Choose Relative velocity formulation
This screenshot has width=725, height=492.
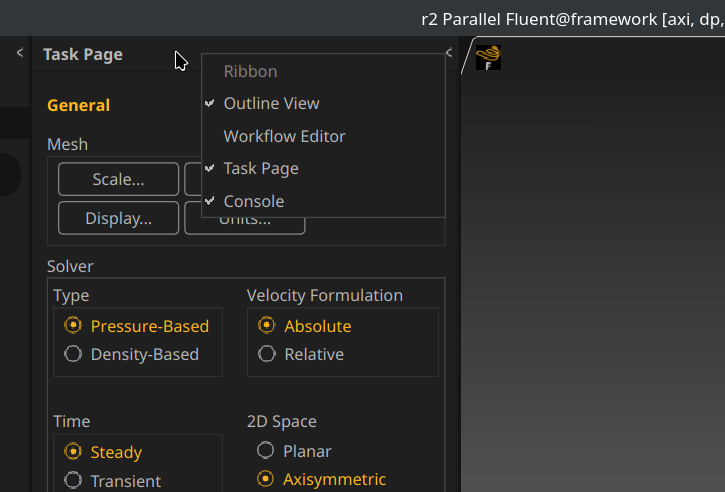pyautogui.click(x=267, y=354)
